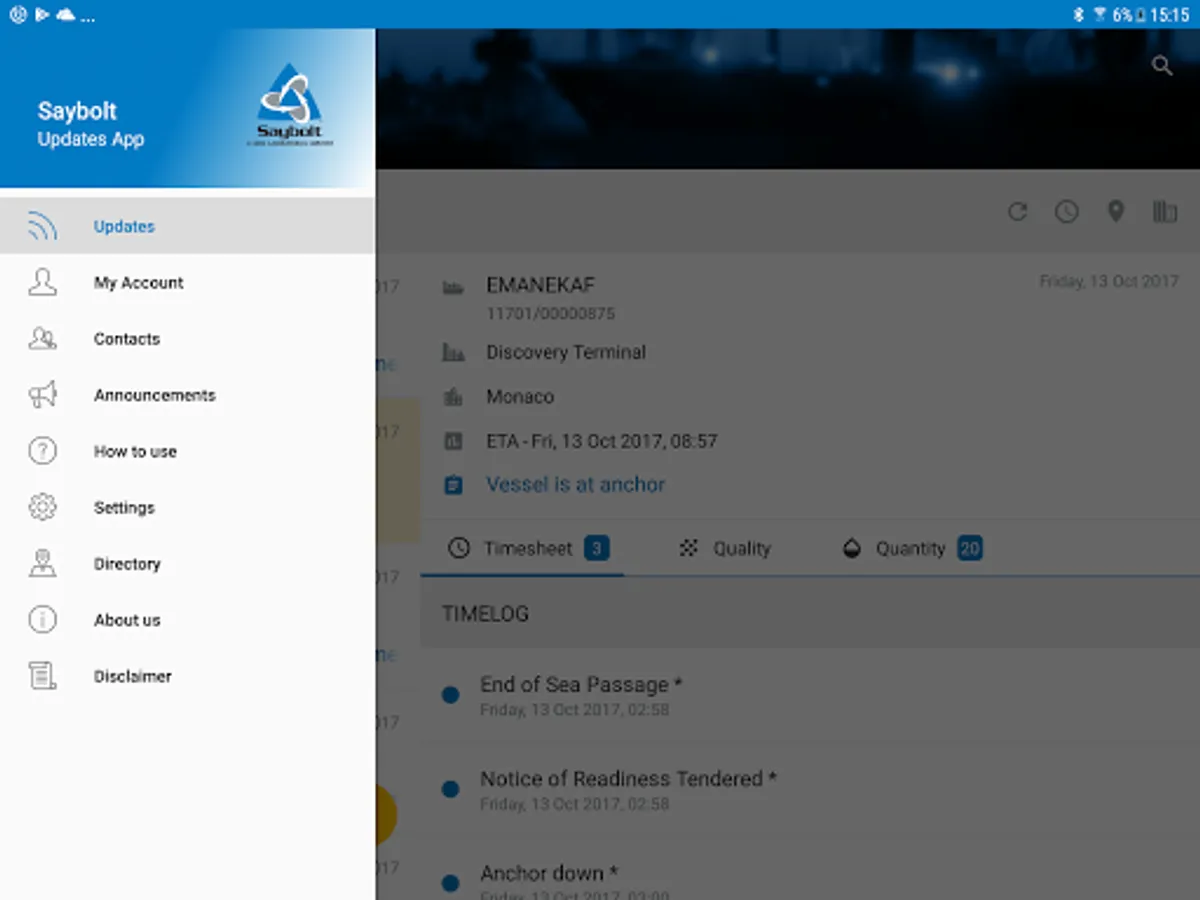Open the Directory entry

(x=187, y=564)
